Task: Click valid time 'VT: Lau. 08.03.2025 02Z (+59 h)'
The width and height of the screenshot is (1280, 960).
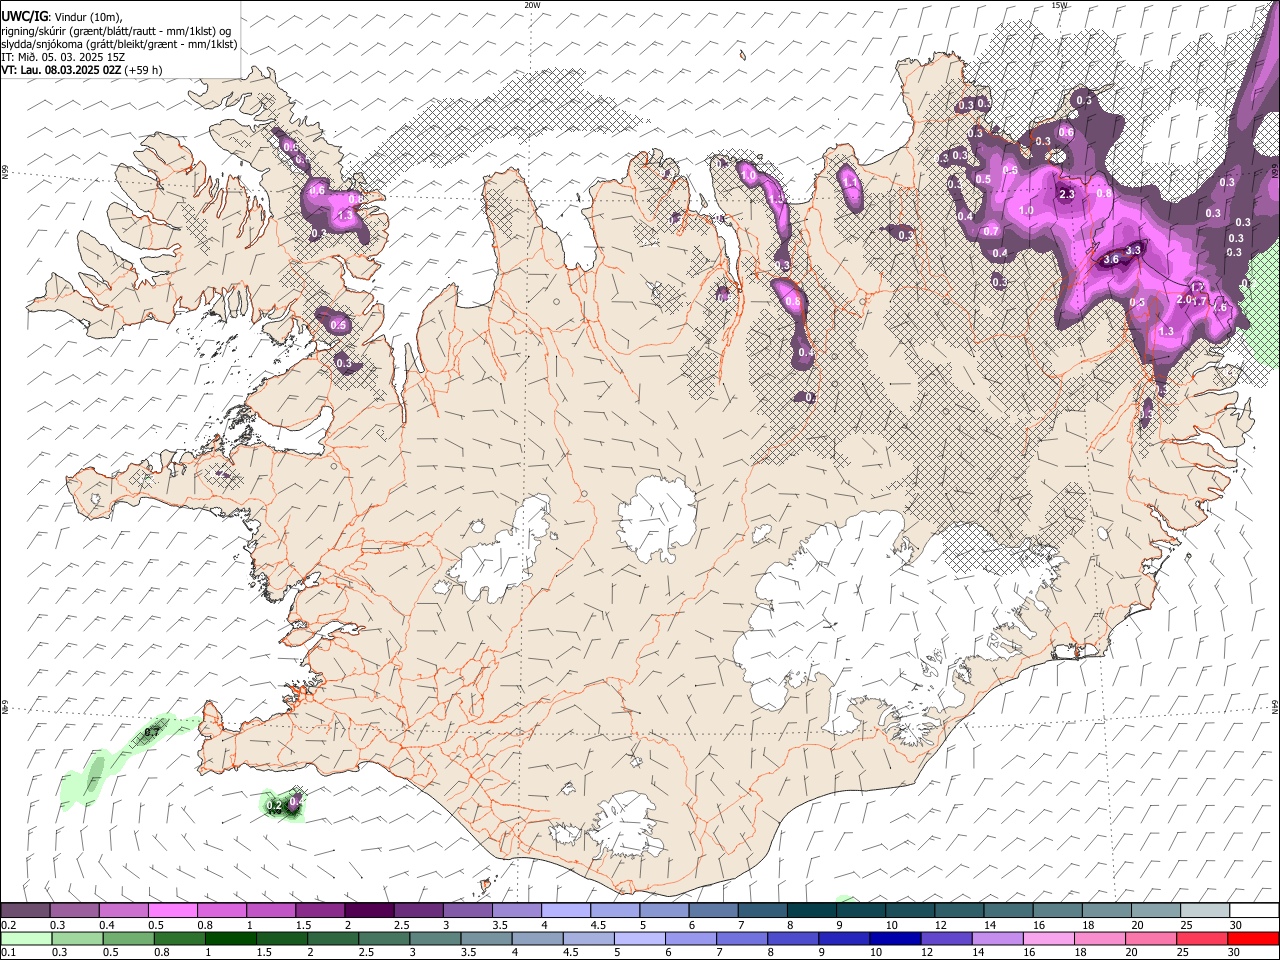Action: (x=82, y=70)
